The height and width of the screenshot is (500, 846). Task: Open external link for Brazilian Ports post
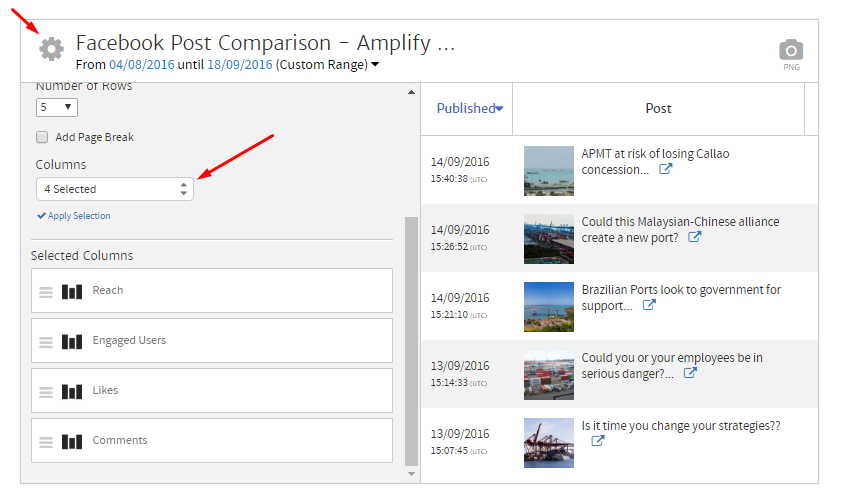tap(649, 306)
